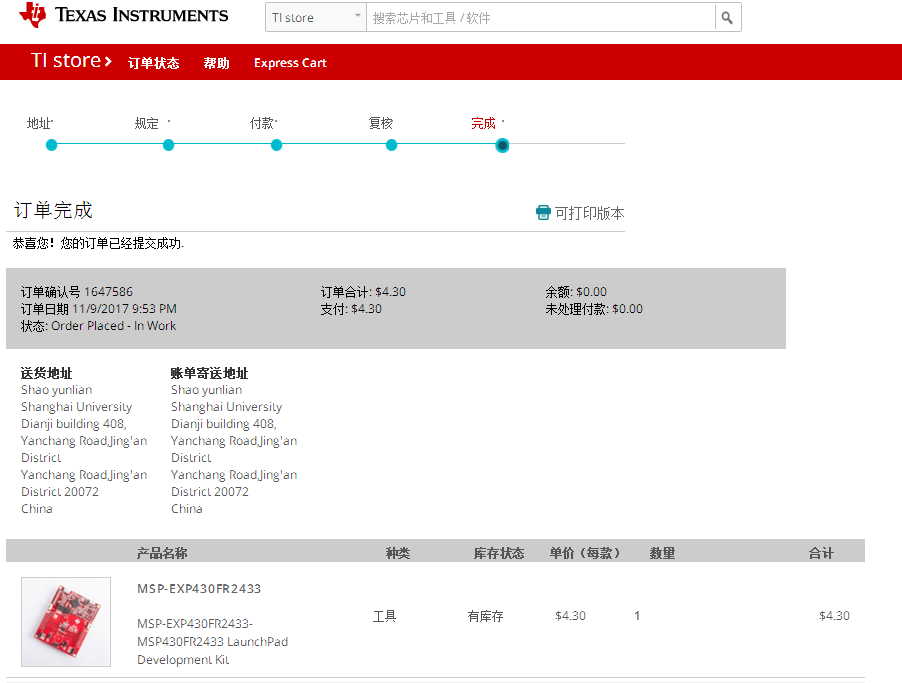Click the MSP-EXP430FR2433 board thumbnail
The image size is (902, 683).
pos(66,622)
